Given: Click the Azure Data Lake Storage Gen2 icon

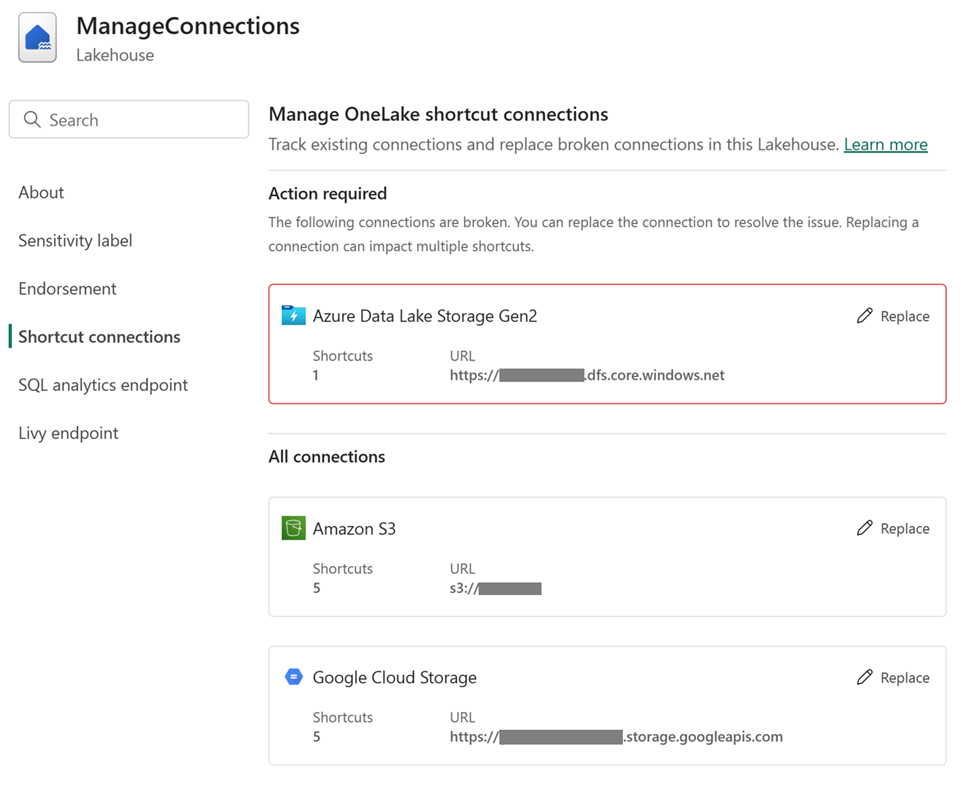Looking at the screenshot, I should pyautogui.click(x=293, y=316).
